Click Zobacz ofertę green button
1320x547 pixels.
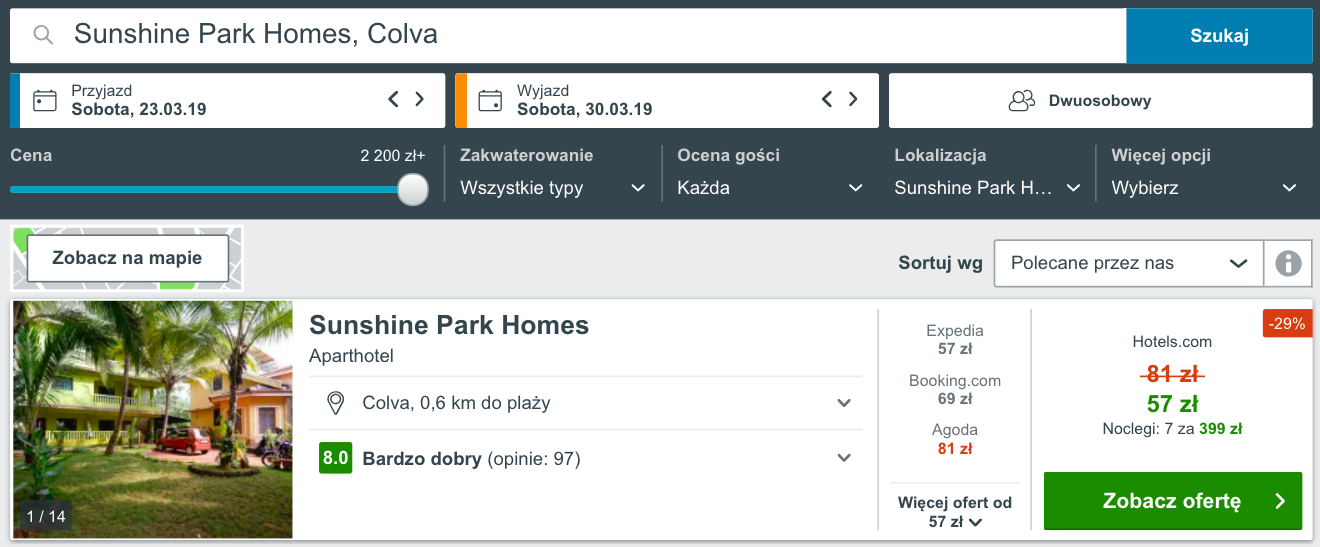tap(1172, 501)
